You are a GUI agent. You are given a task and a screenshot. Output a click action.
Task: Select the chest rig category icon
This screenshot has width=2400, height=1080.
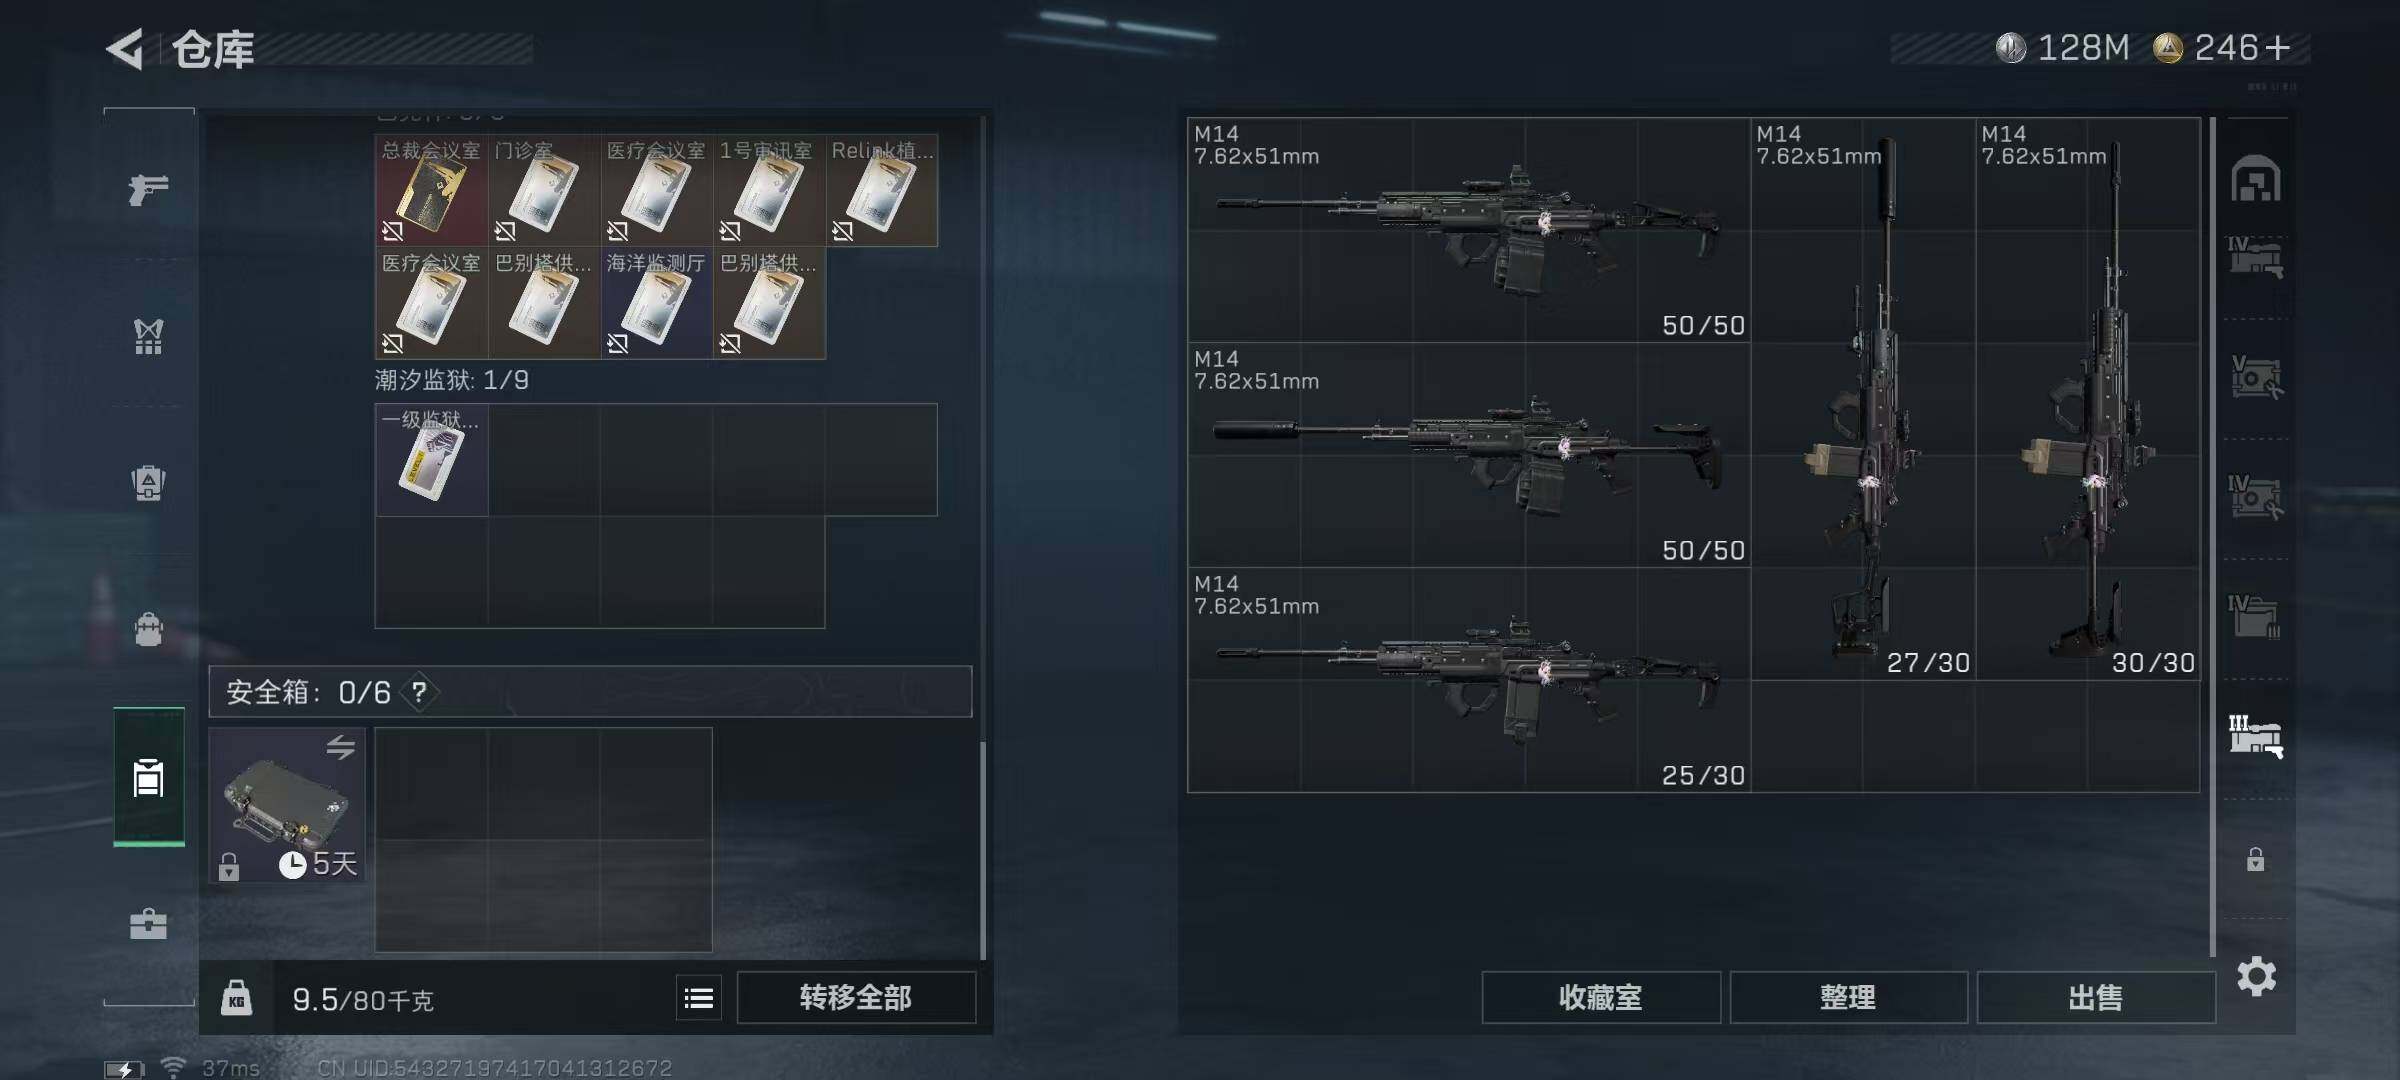148,629
